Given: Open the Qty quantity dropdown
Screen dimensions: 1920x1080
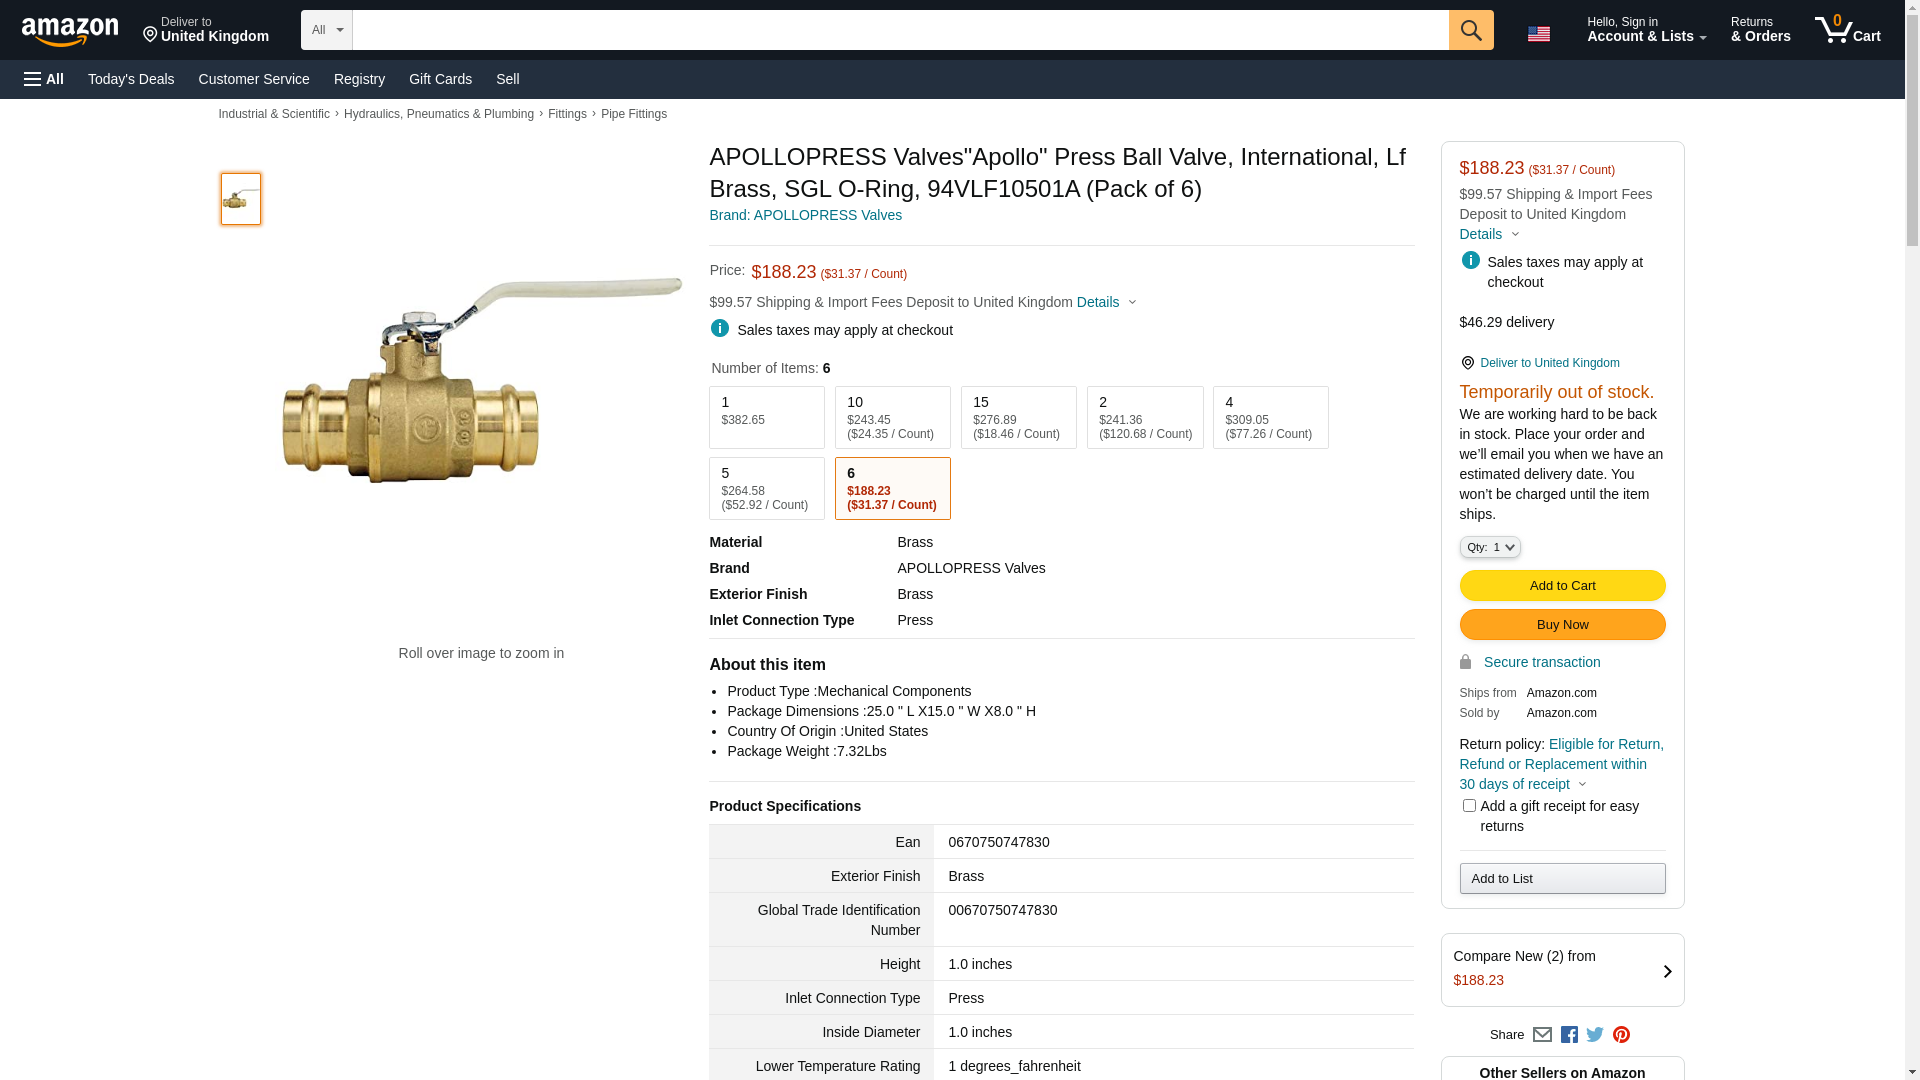Looking at the screenshot, I should tap(1490, 547).
